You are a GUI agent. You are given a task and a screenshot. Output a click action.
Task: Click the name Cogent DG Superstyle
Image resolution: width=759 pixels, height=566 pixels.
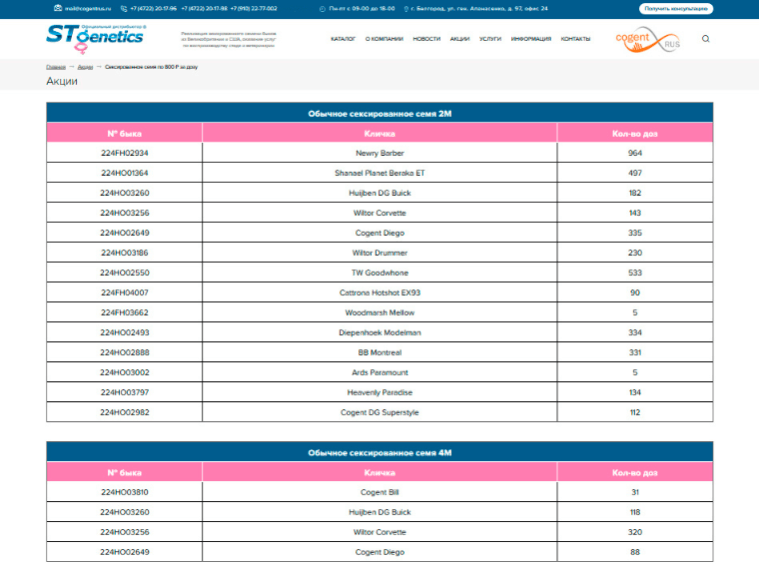click(380, 412)
